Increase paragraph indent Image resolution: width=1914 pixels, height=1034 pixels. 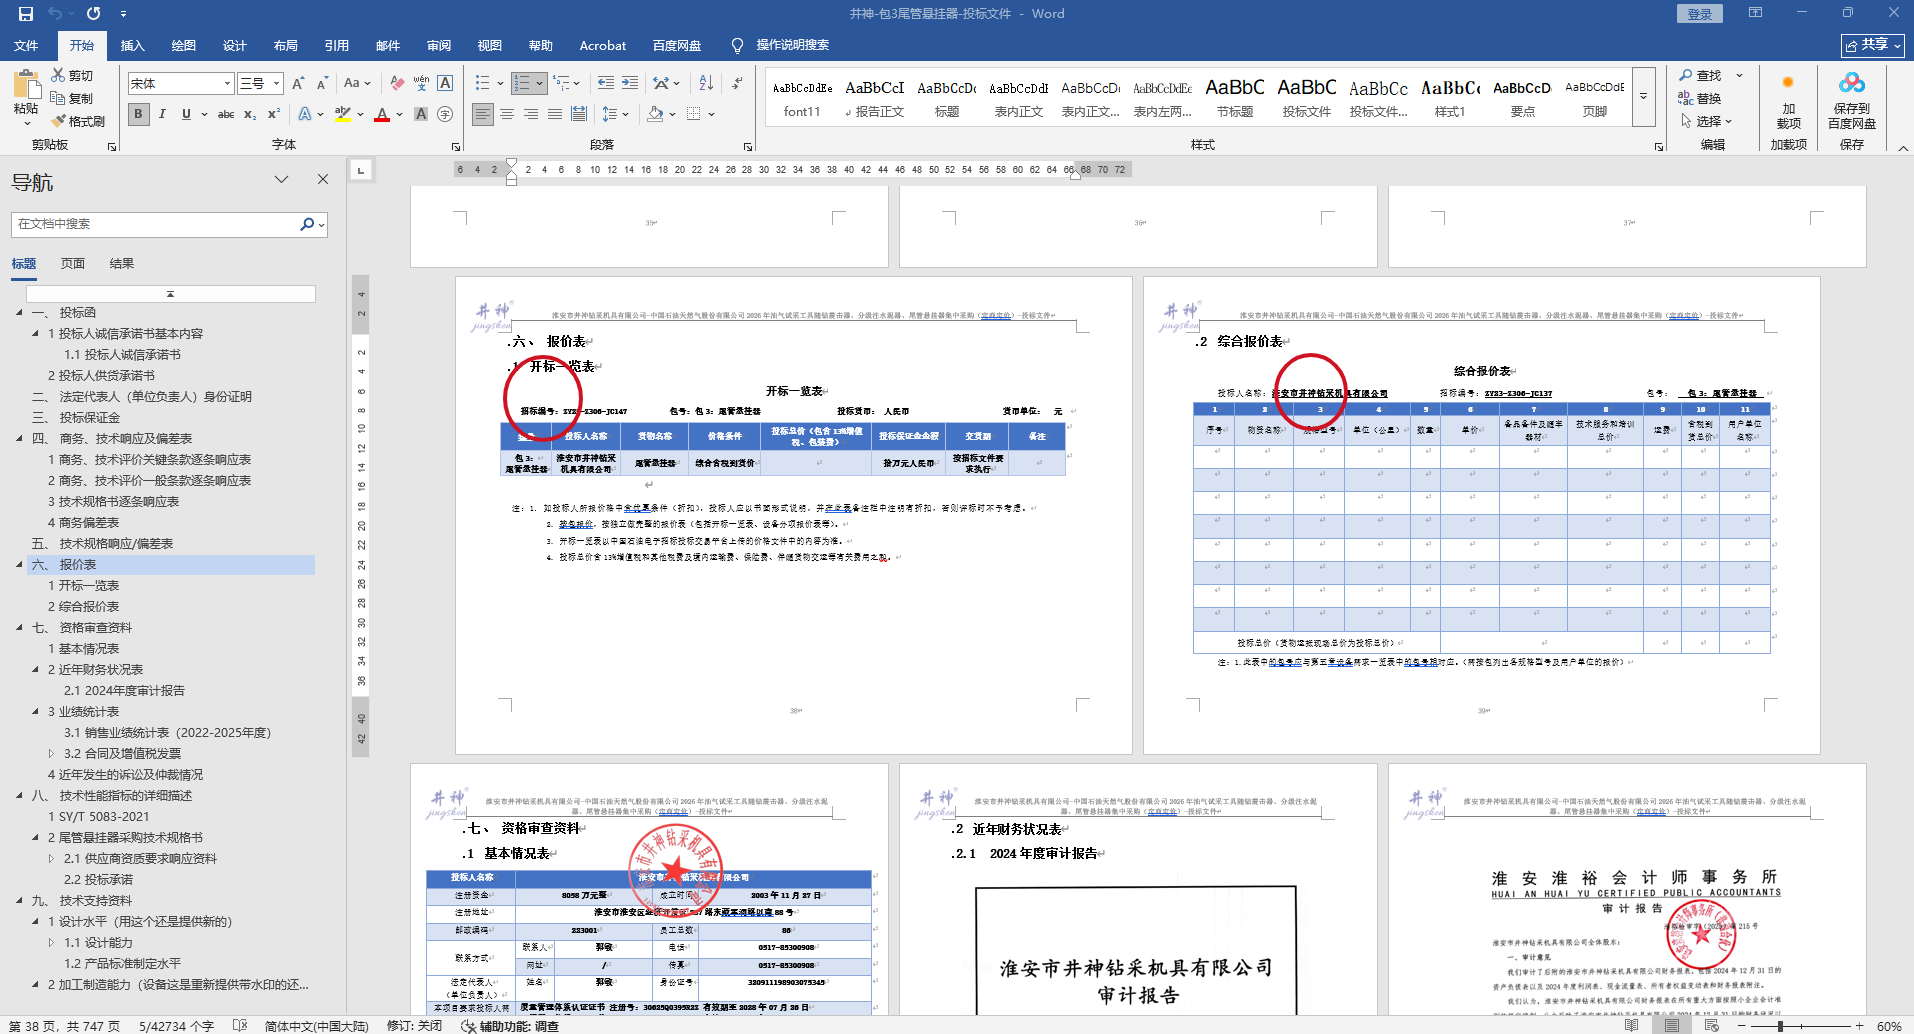coord(630,83)
